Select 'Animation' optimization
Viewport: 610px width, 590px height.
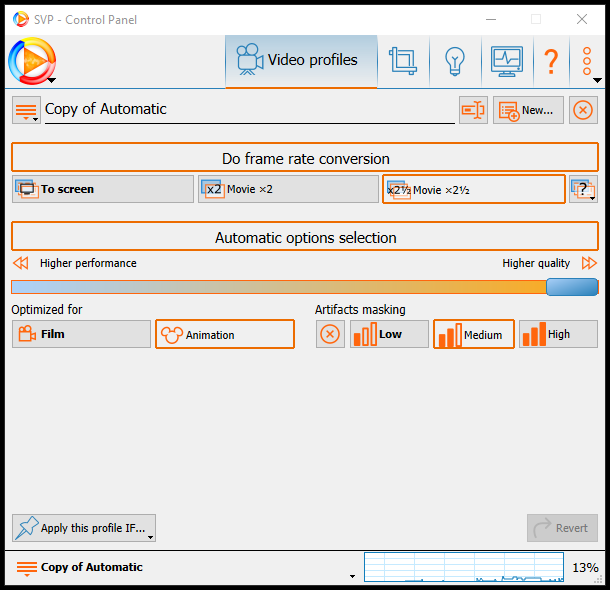point(225,334)
